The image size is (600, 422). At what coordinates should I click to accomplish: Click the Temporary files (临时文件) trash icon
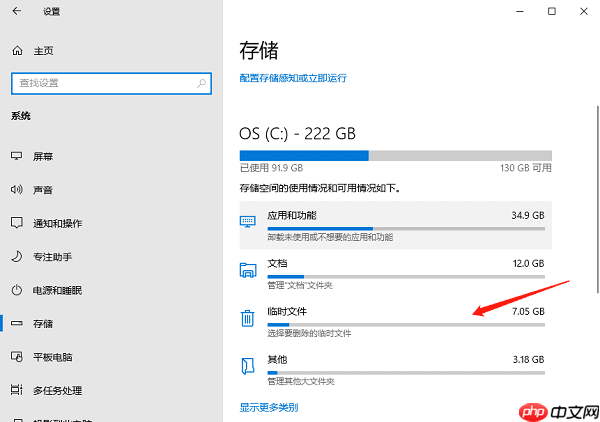point(248,318)
